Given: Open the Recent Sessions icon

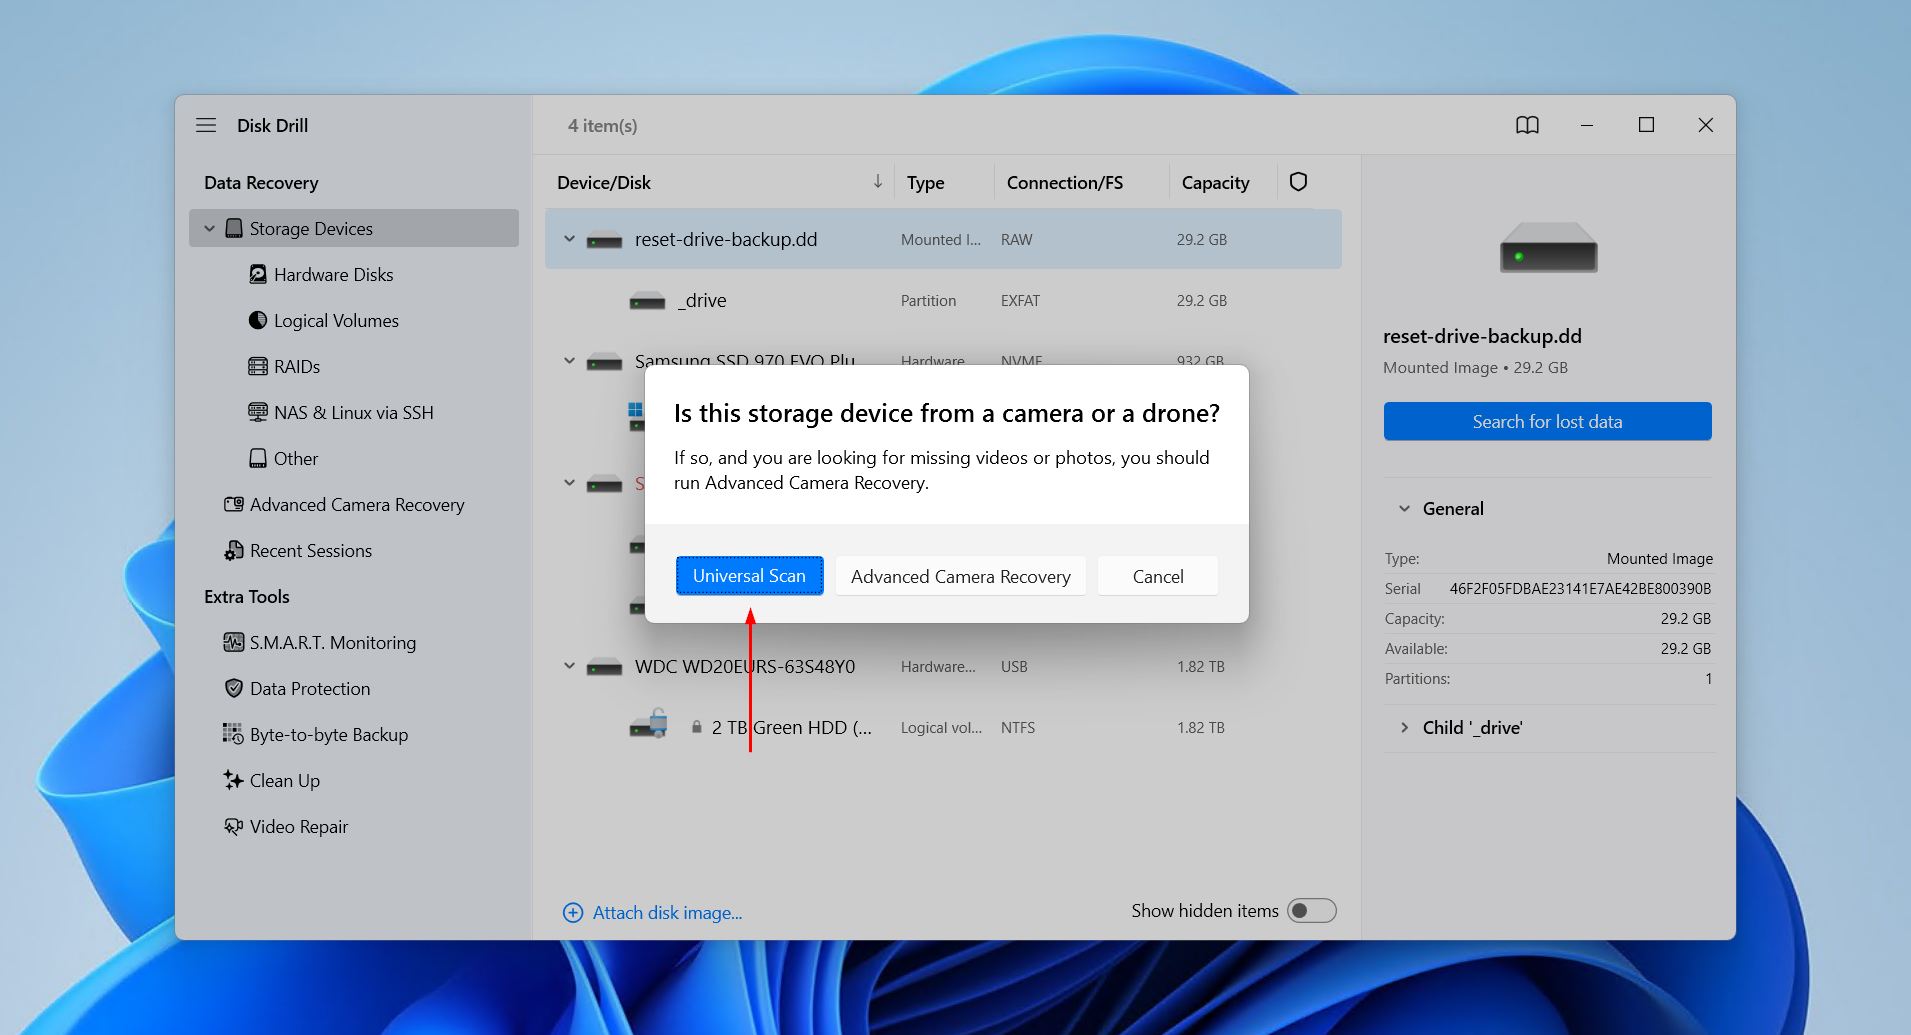Looking at the screenshot, I should click(x=234, y=550).
